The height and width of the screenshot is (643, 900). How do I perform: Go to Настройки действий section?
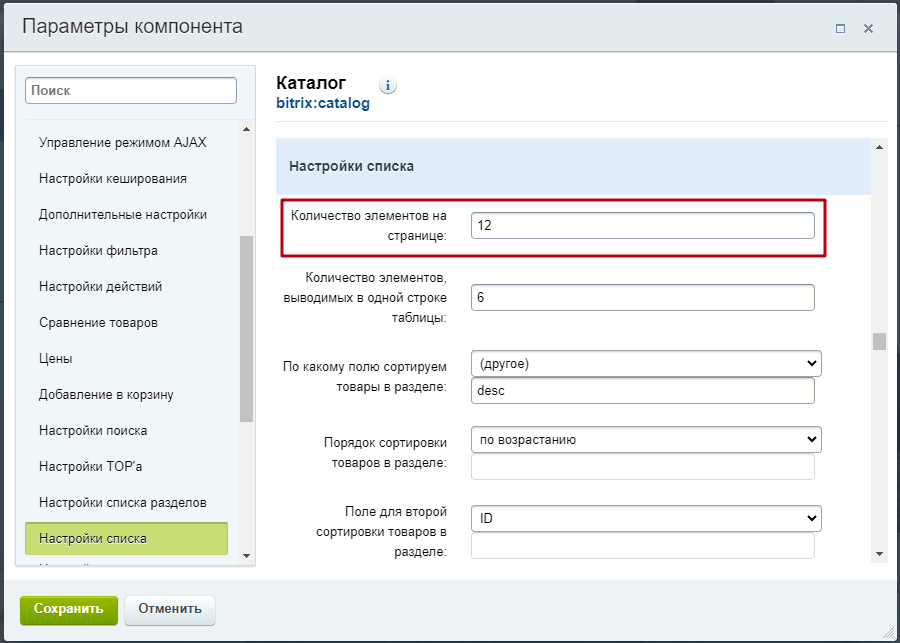(100, 286)
